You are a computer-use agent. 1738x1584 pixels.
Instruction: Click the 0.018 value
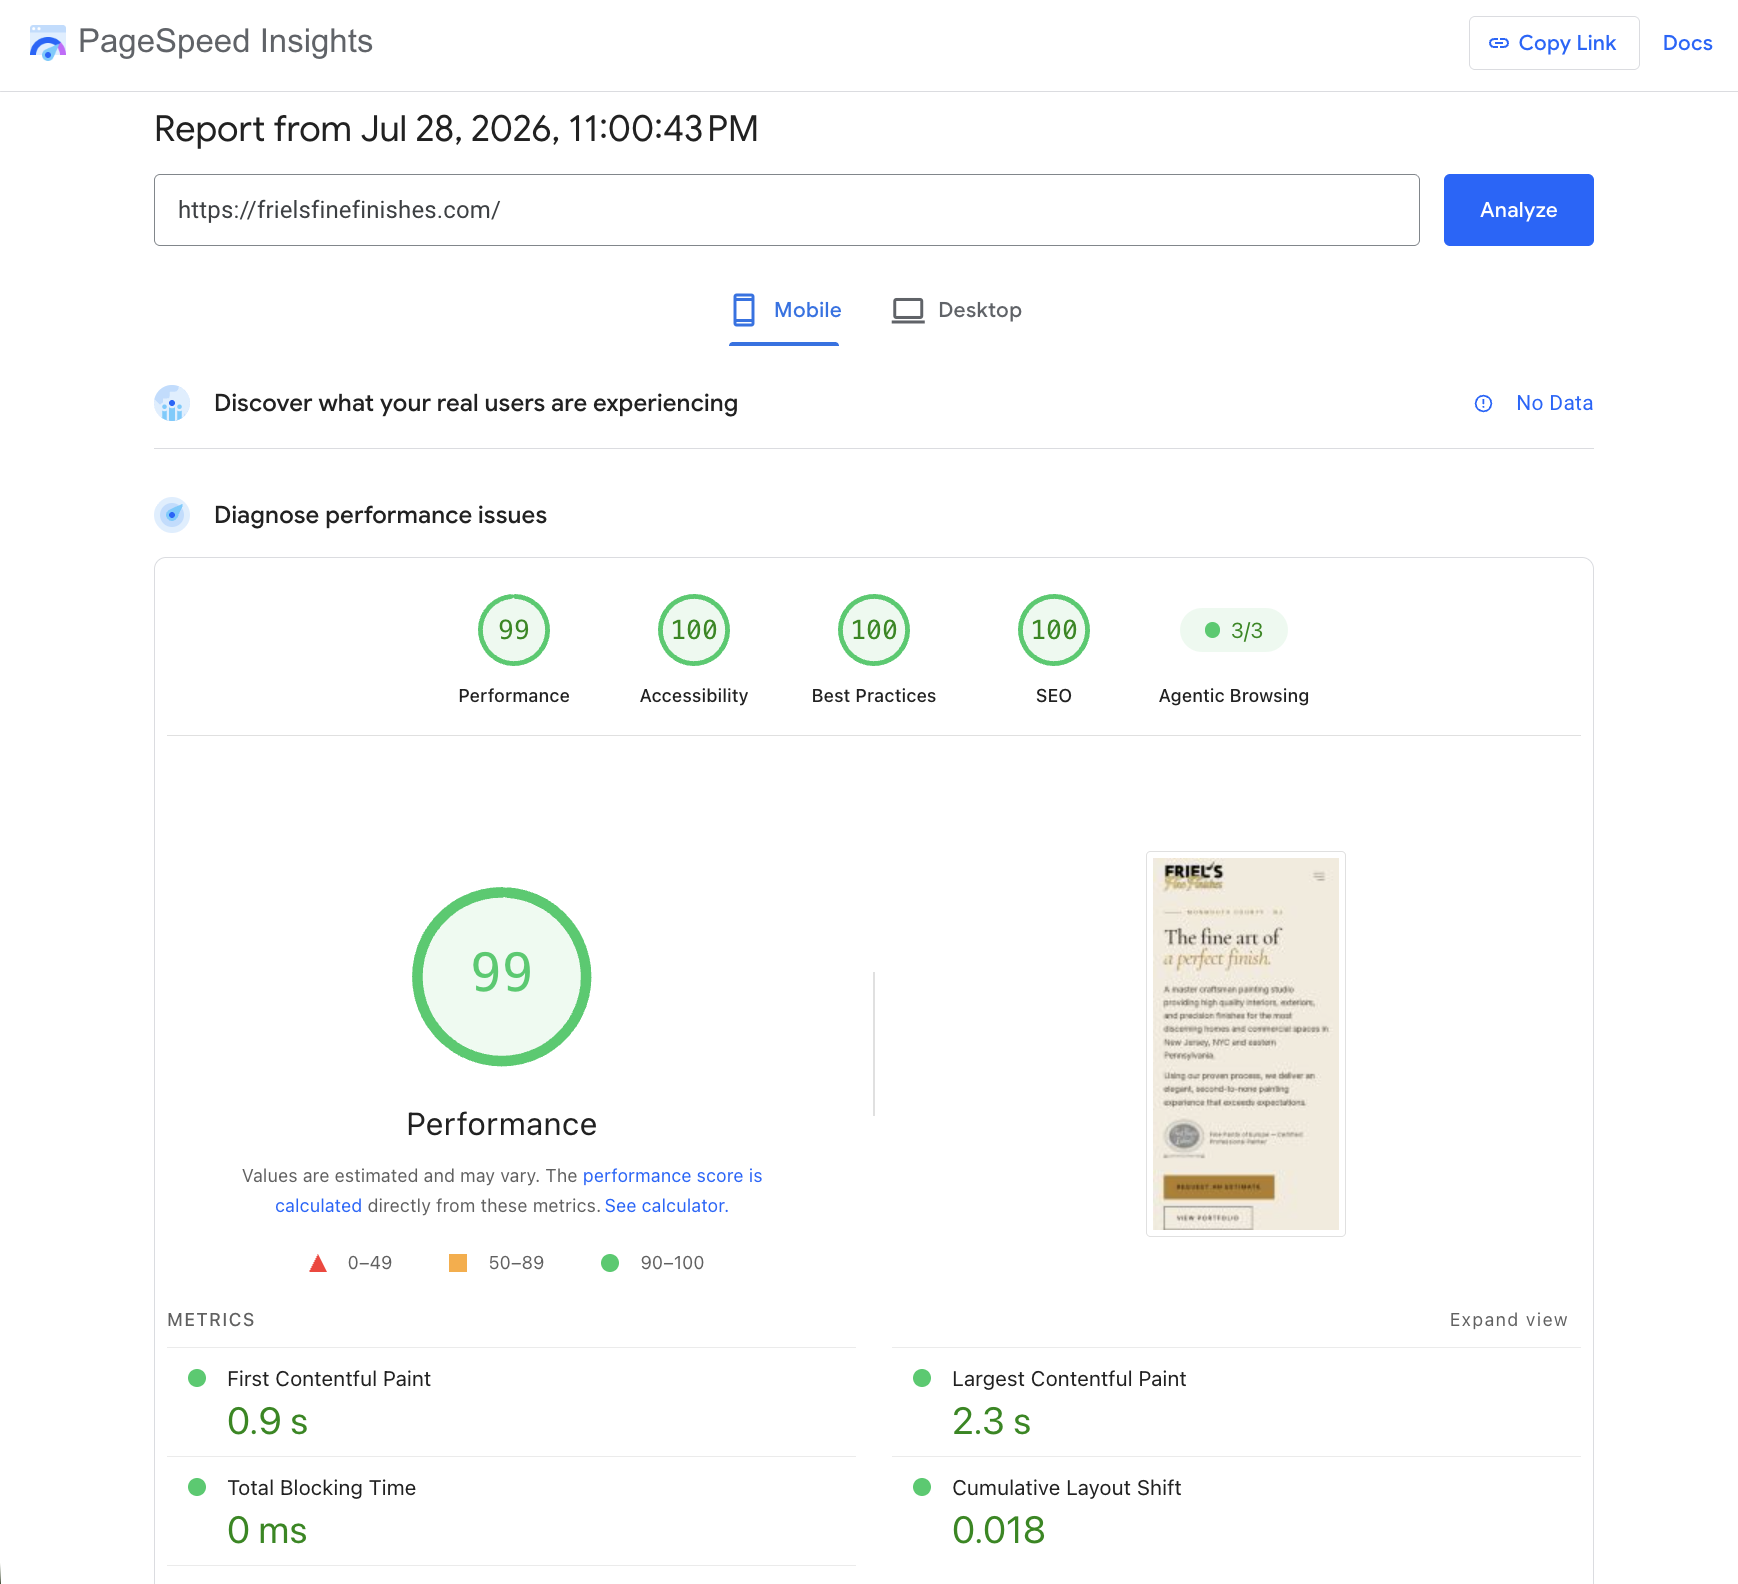pos(998,1530)
